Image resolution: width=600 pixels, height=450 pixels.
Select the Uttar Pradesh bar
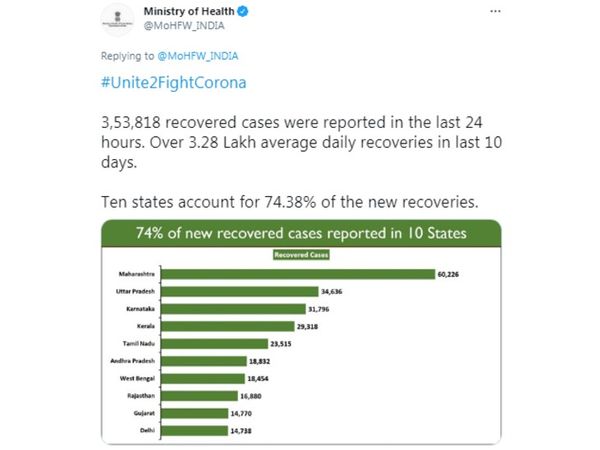(240, 292)
